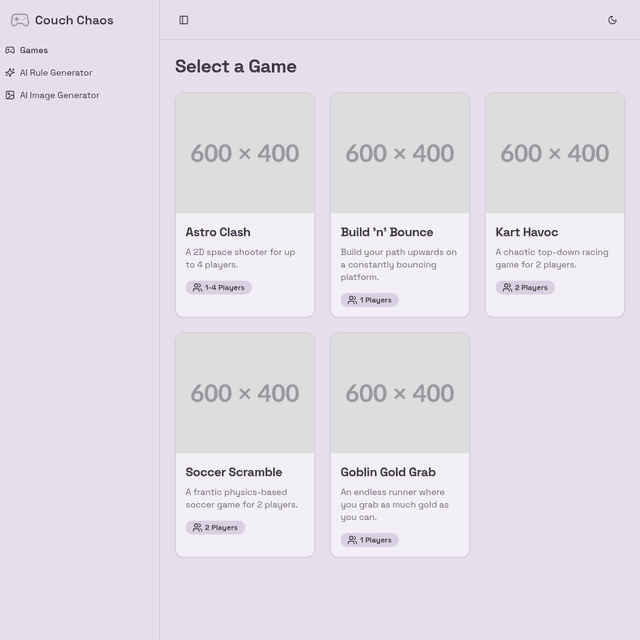Click the AI Rule Generator sparkle icon
The height and width of the screenshot is (640, 640).
(x=10, y=73)
